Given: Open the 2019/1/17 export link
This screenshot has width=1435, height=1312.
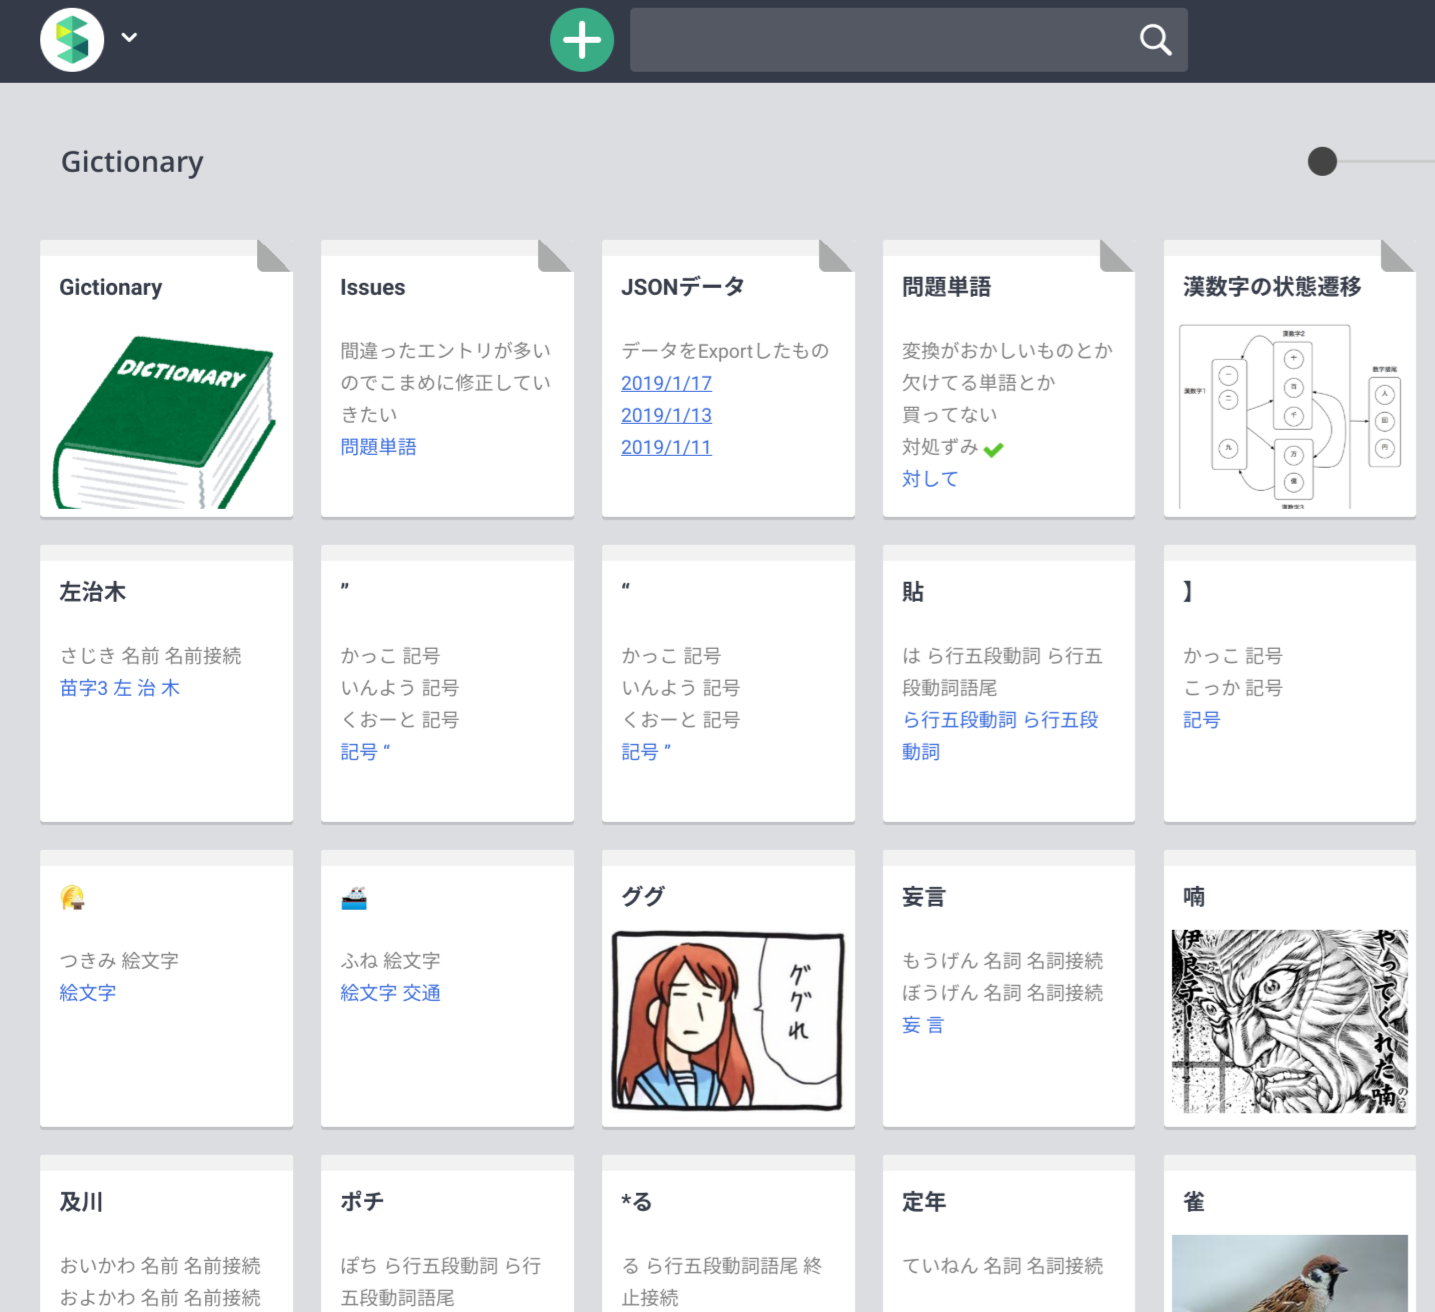Looking at the screenshot, I should pos(666,383).
